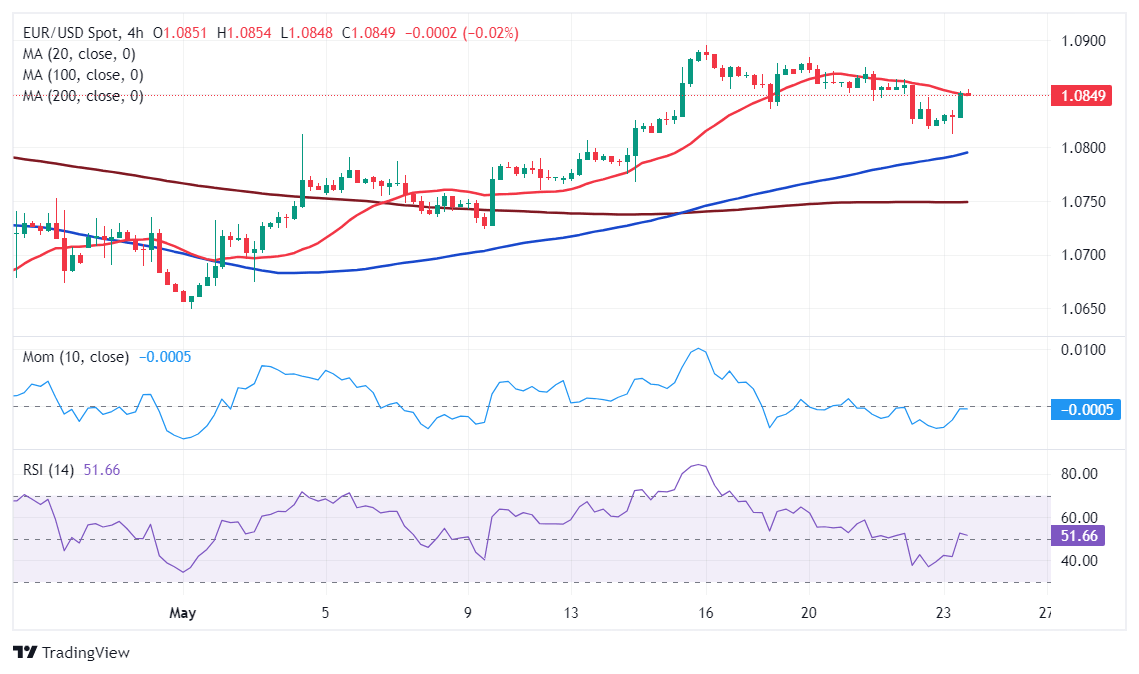The height and width of the screenshot is (674, 1139).
Task: Click date 23 on the time axis
Action: coord(942,611)
